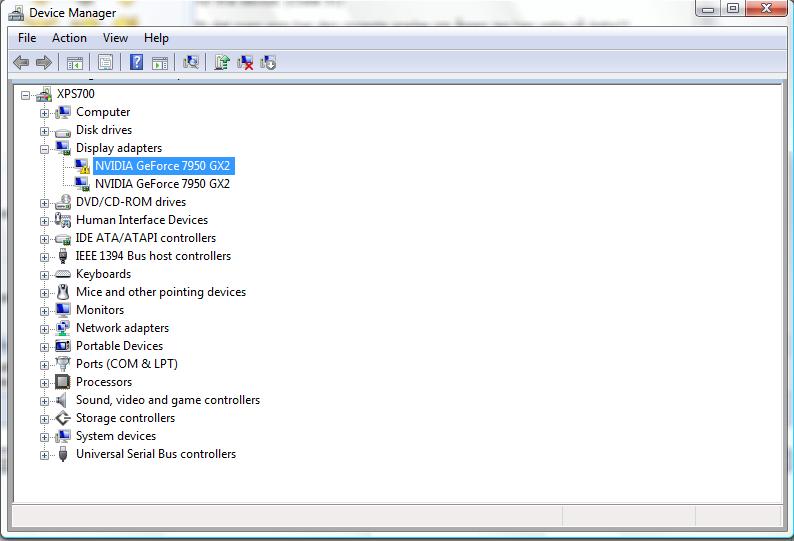Expand the Network adapters node
The height and width of the screenshot is (541, 794).
pyautogui.click(x=45, y=329)
